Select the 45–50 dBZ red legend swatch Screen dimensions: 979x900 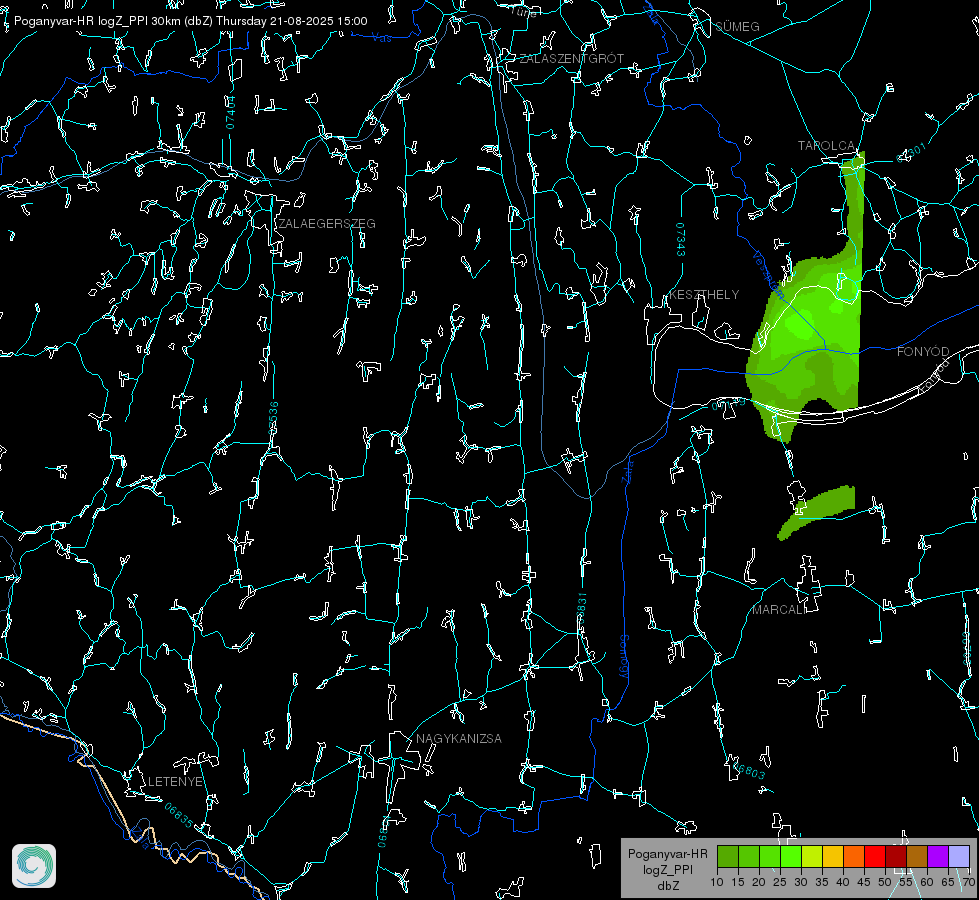875,856
